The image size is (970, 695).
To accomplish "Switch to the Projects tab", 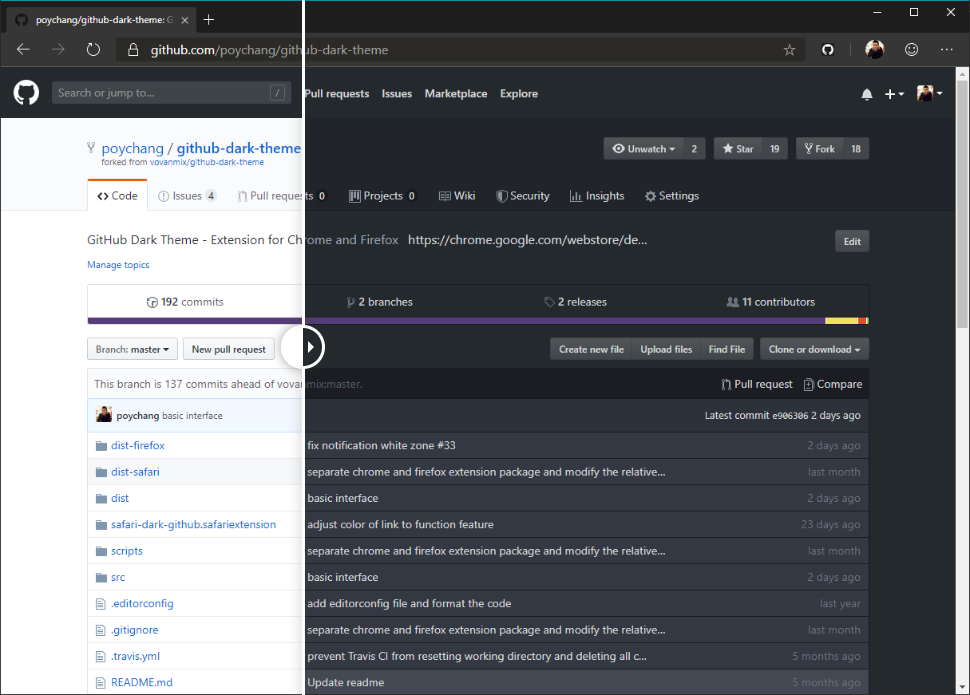I will 382,196.
